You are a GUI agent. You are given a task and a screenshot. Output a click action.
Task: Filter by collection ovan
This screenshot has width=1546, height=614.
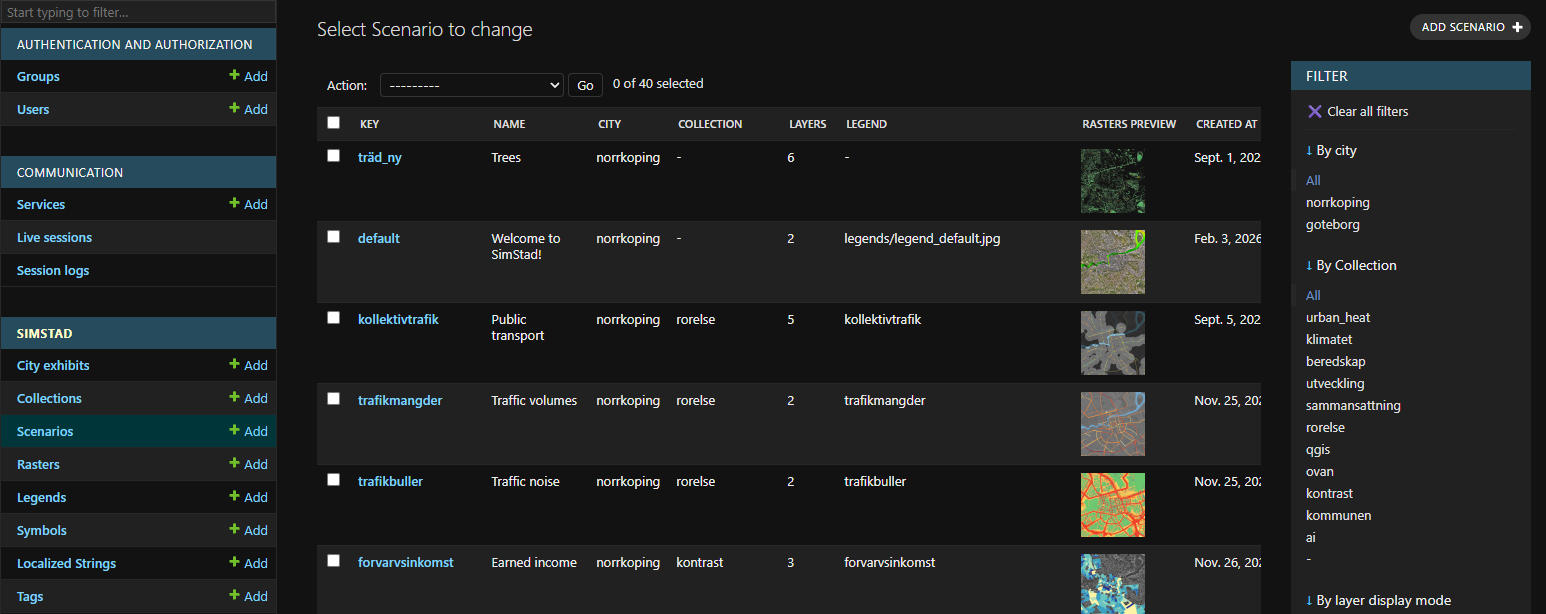point(1320,471)
